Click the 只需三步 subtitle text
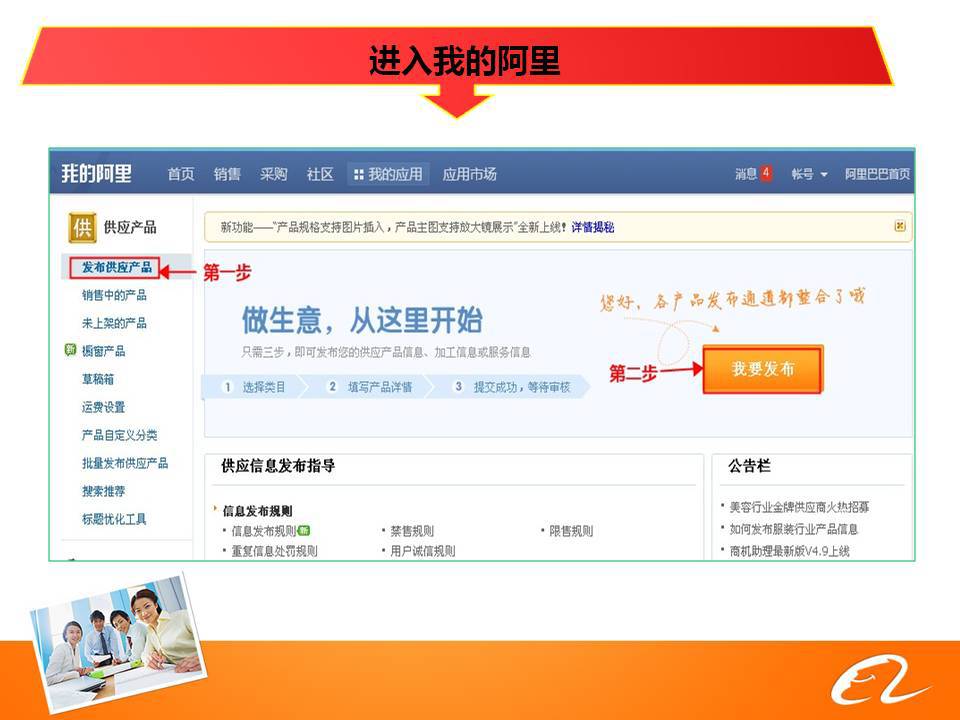 click(386, 352)
